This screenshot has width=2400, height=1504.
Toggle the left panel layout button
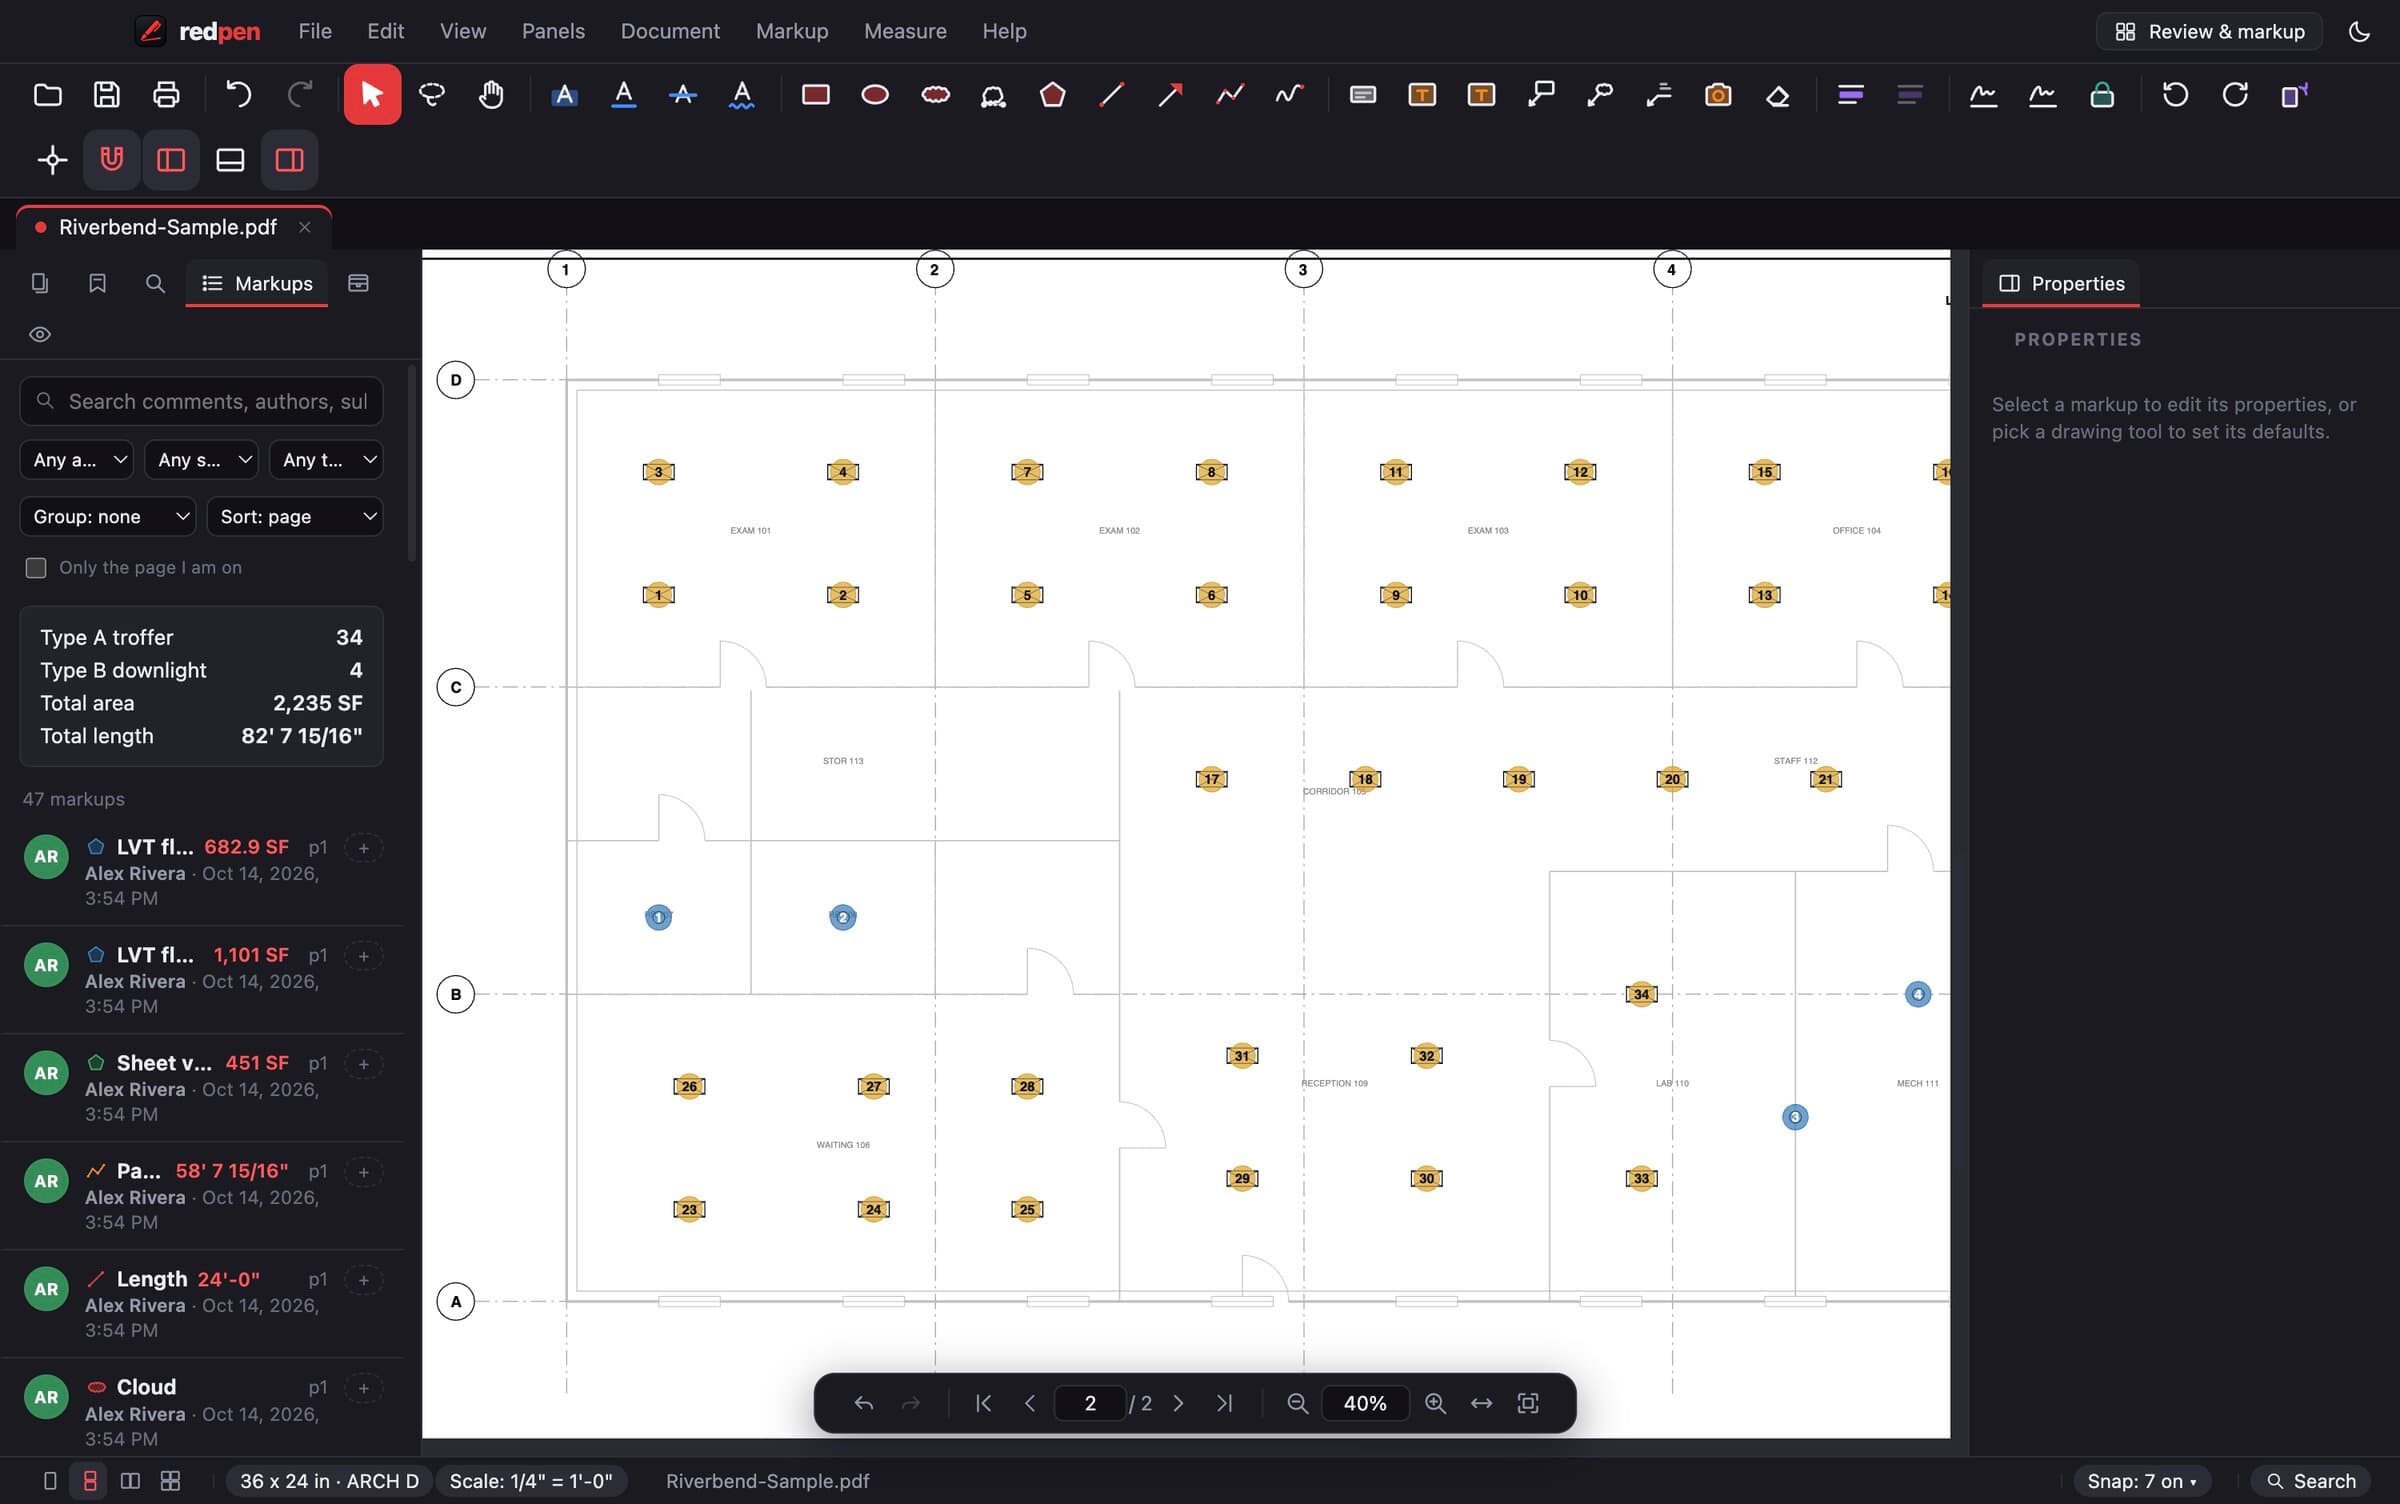[171, 160]
